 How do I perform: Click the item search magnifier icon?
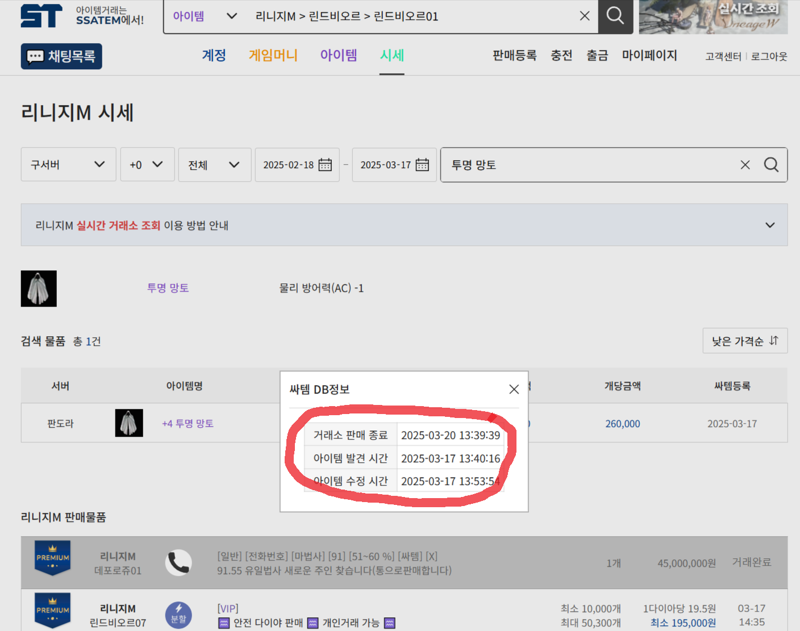771,165
